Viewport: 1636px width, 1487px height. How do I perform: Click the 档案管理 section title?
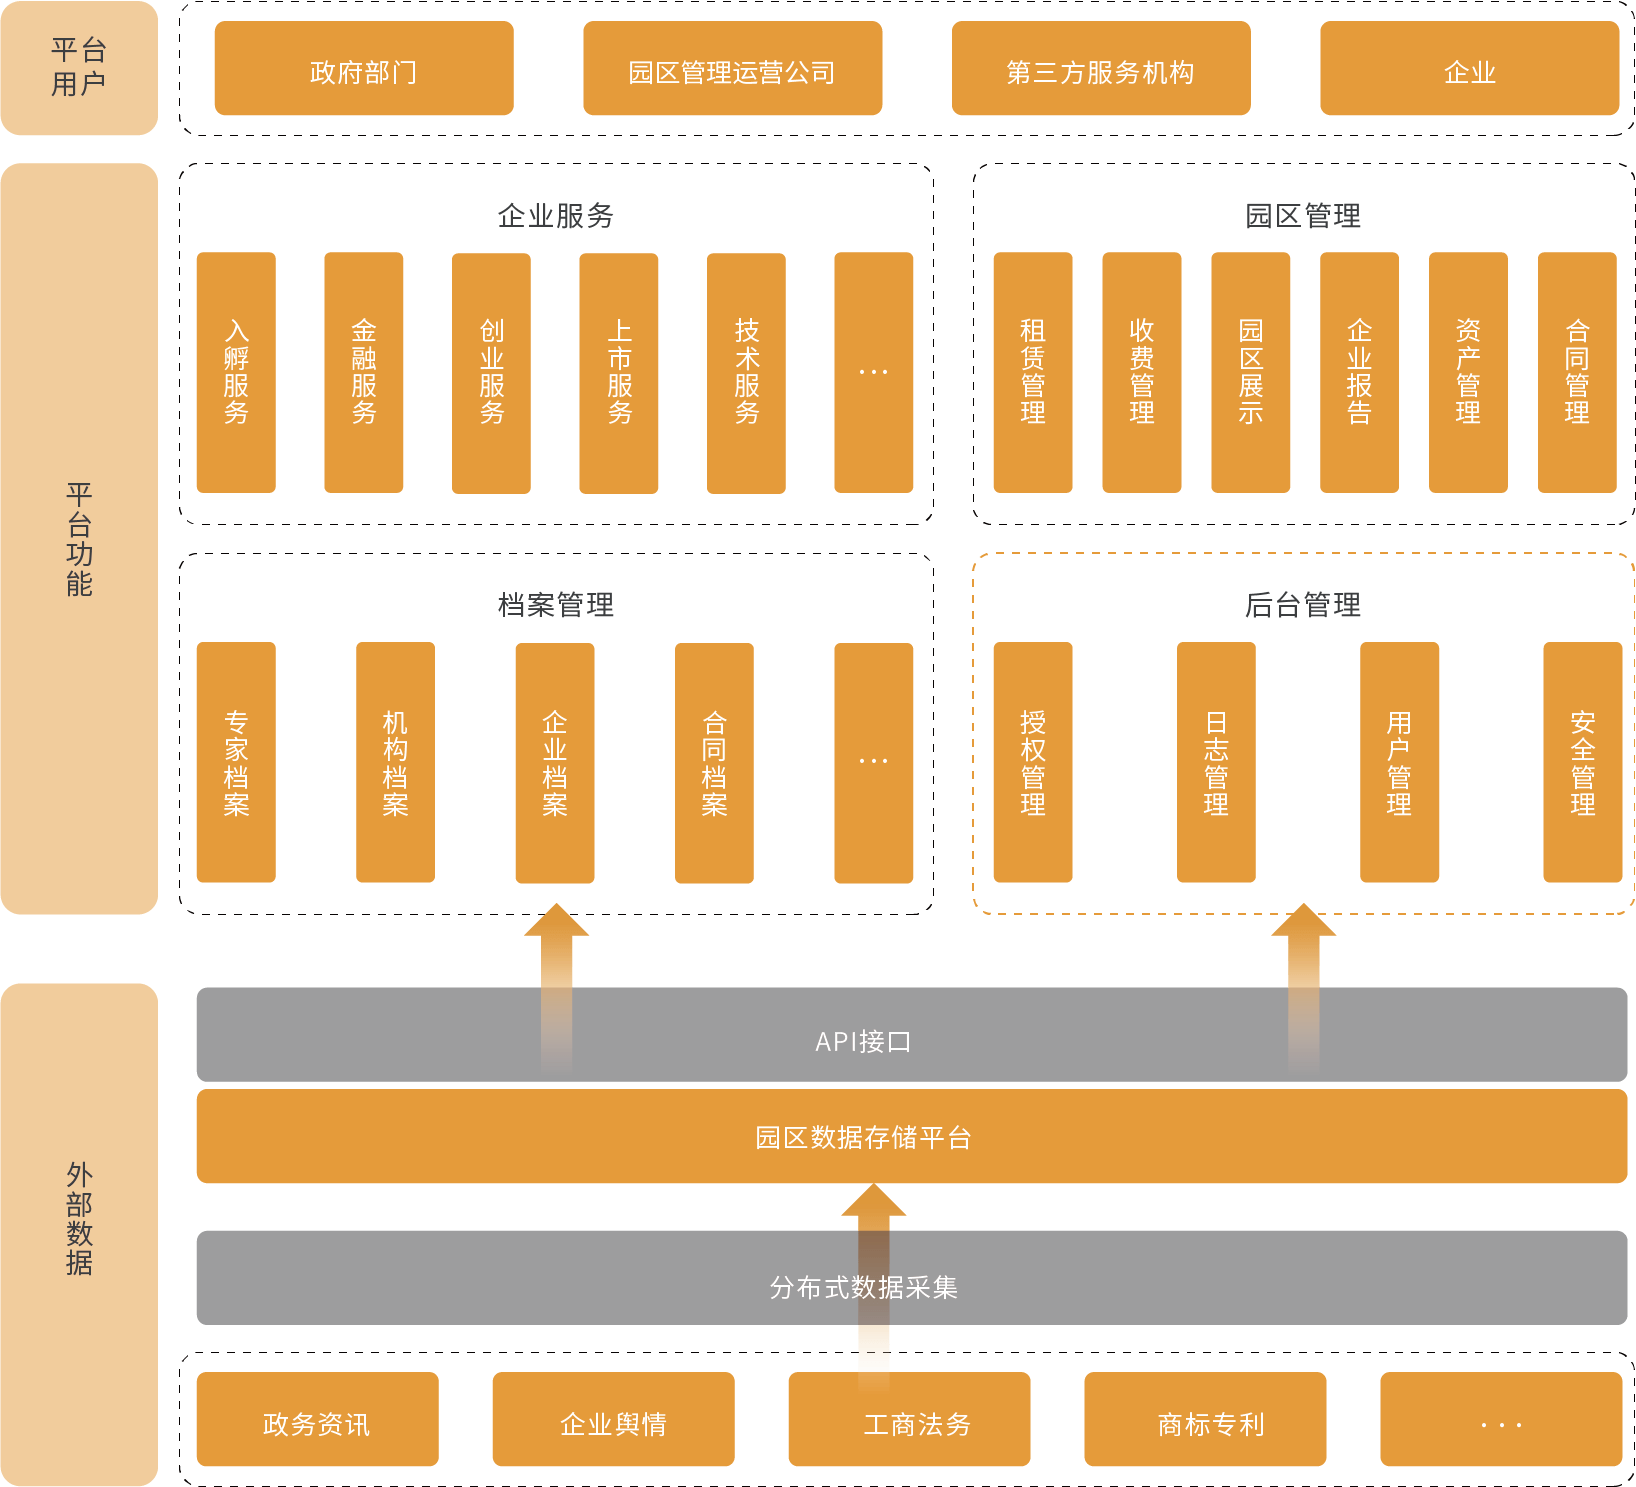[556, 605]
